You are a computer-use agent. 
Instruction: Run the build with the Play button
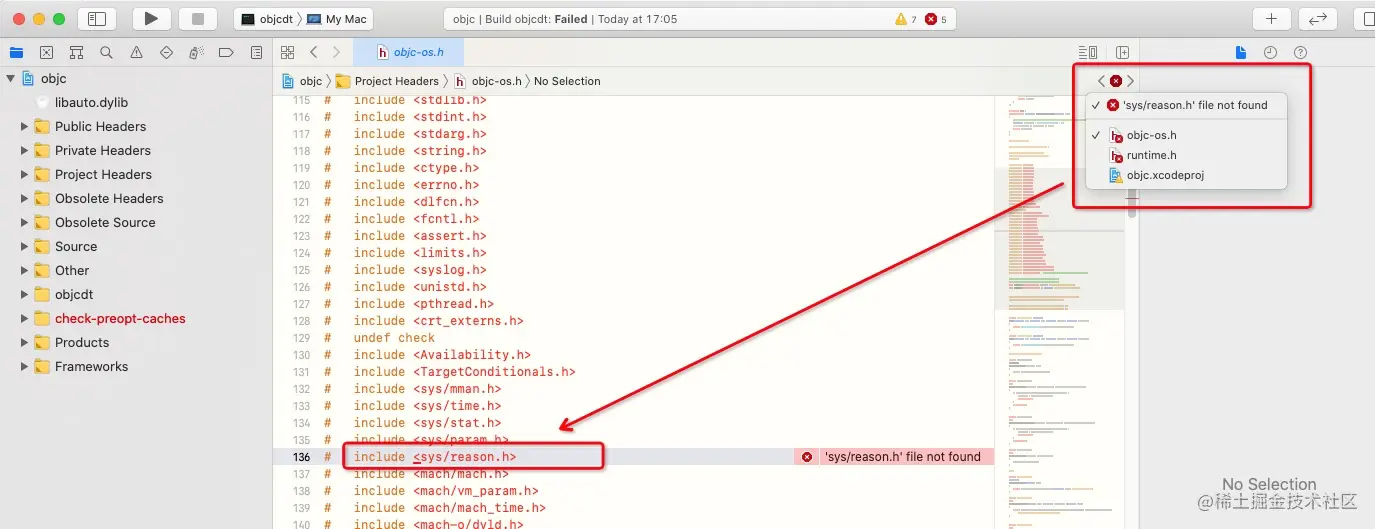tap(151, 19)
